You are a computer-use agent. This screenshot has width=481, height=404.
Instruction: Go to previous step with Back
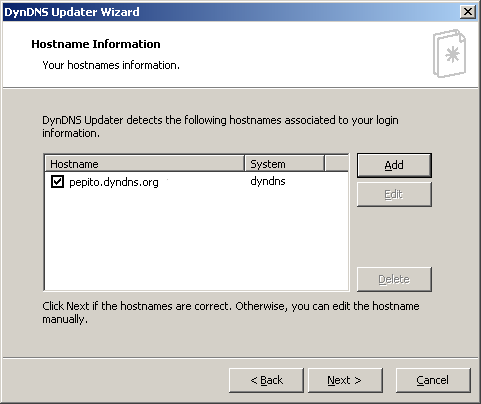click(266, 380)
